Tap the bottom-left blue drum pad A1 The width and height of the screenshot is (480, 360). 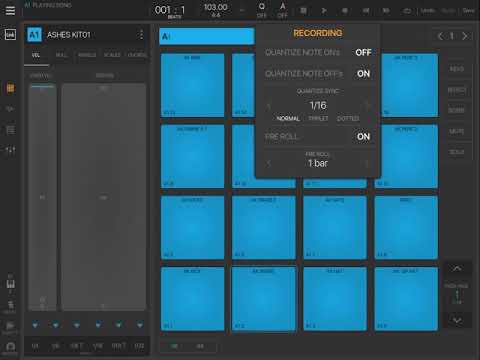[192, 299]
